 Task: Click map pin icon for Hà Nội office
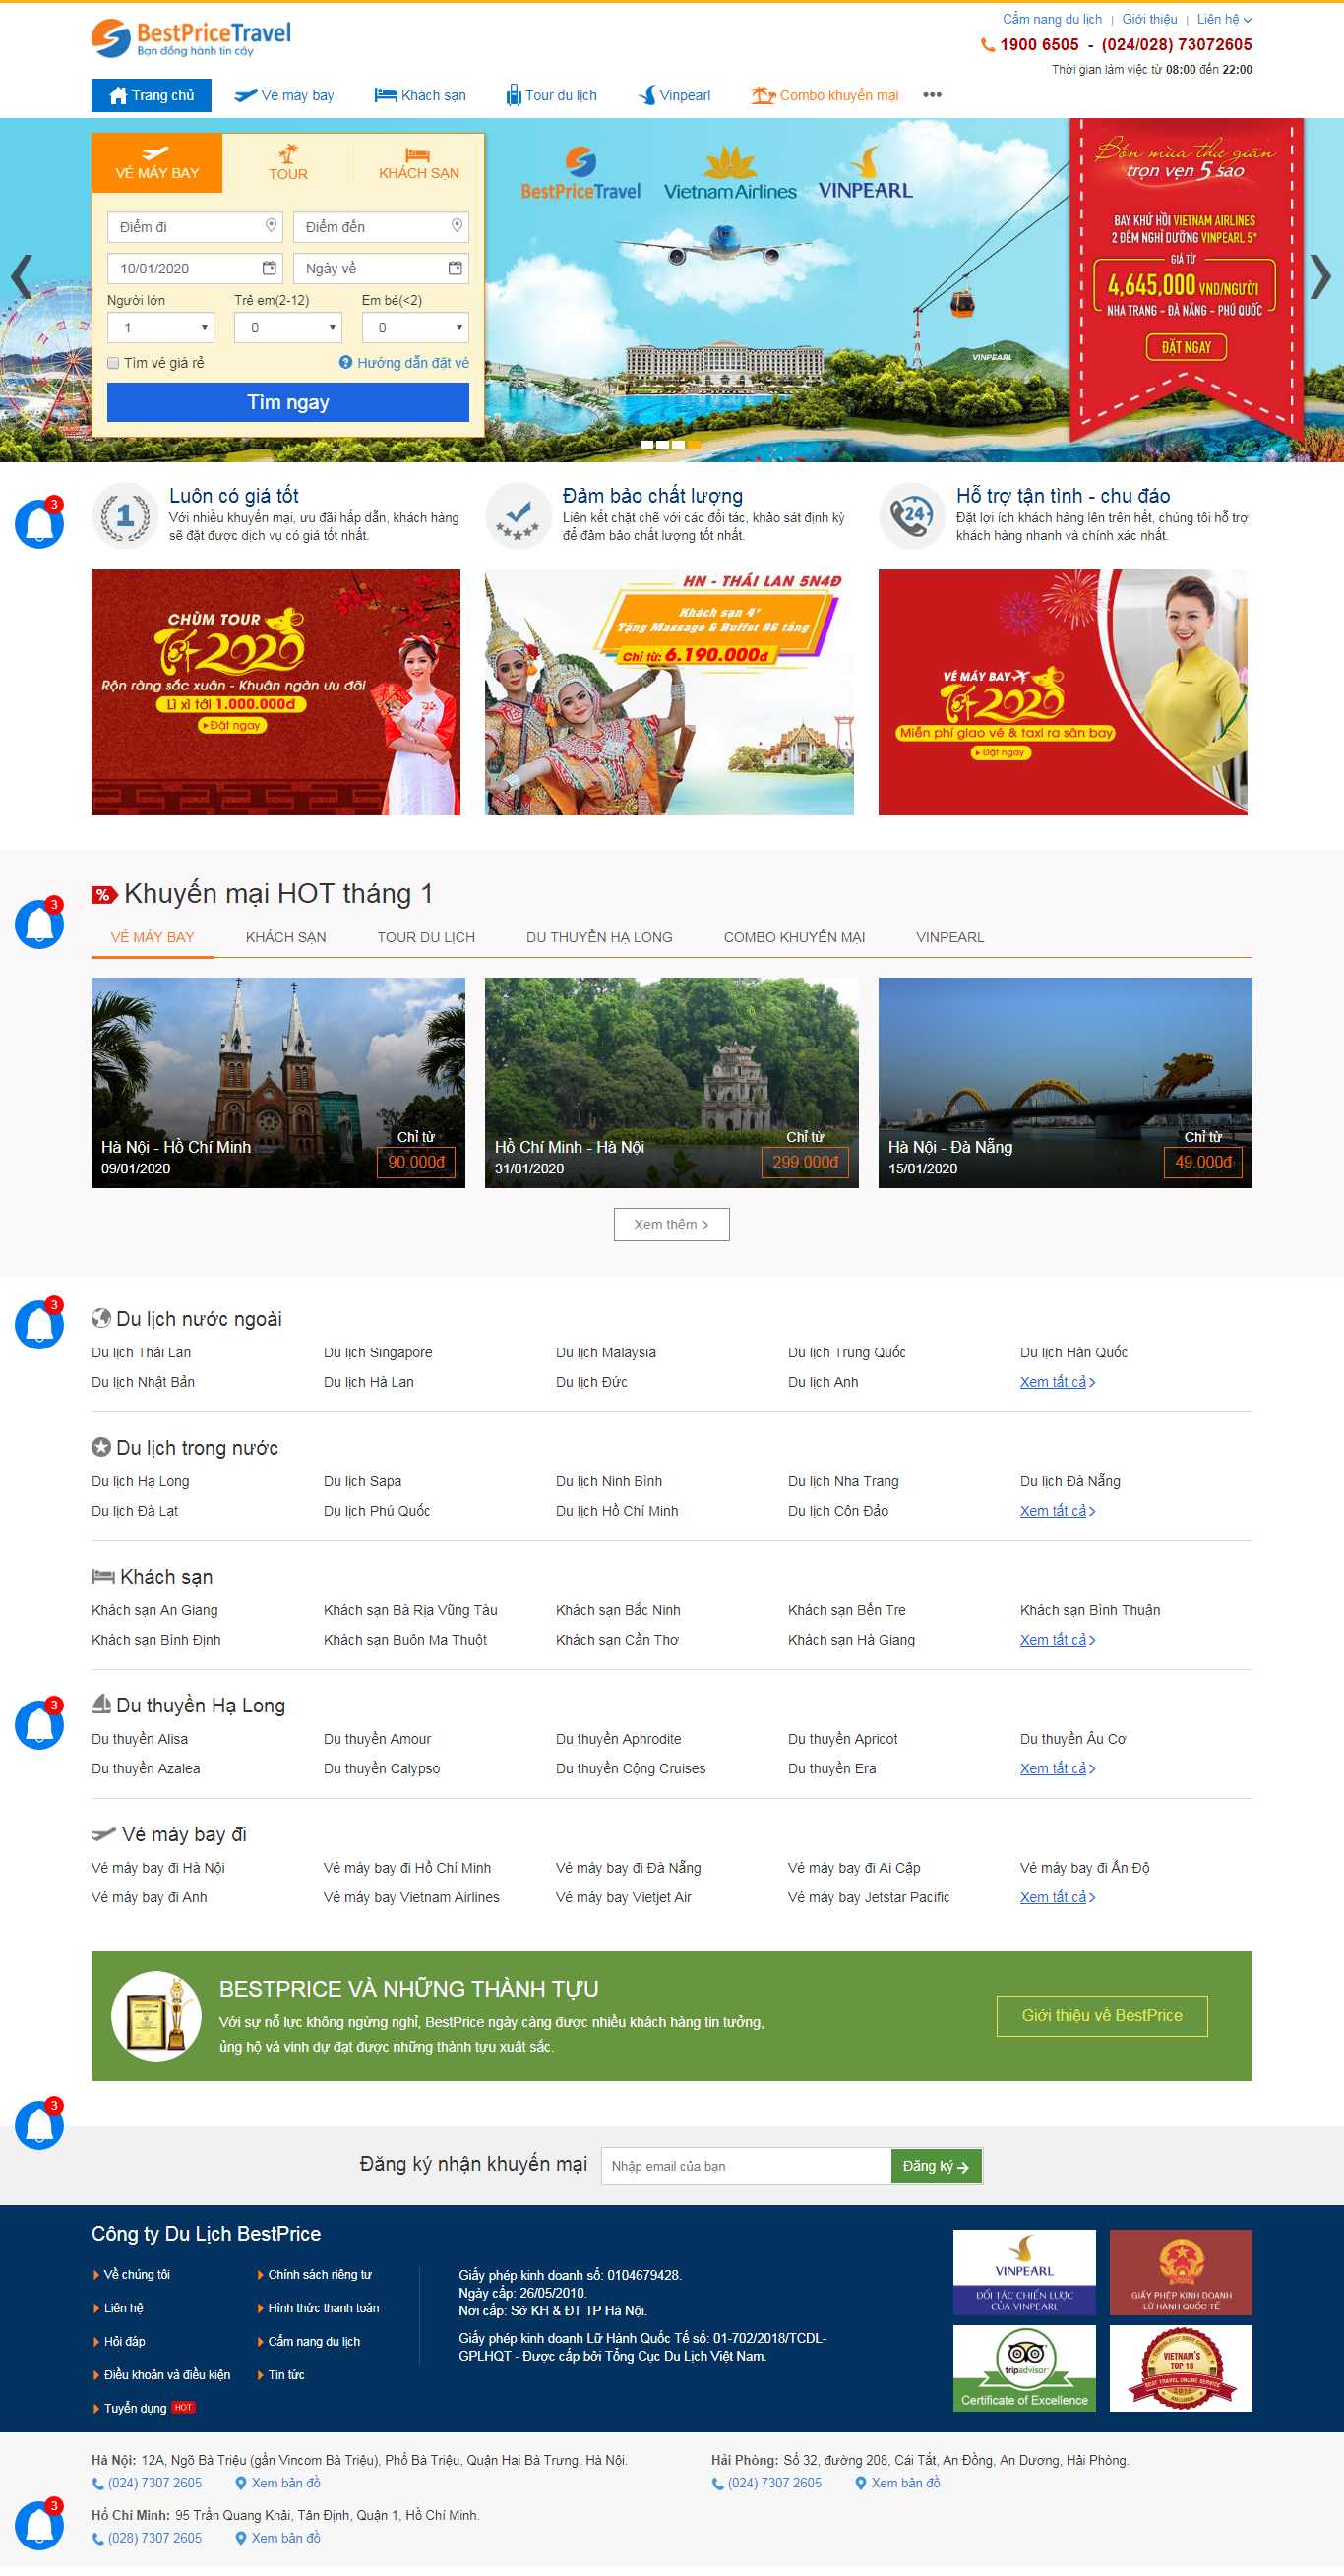click(x=240, y=2483)
